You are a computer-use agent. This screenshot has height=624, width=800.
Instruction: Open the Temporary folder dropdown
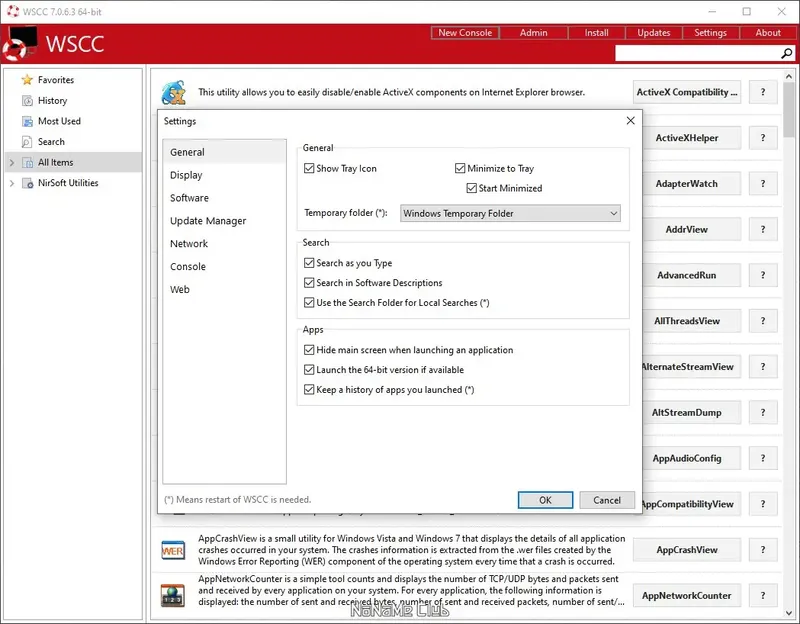pyautogui.click(x=613, y=213)
